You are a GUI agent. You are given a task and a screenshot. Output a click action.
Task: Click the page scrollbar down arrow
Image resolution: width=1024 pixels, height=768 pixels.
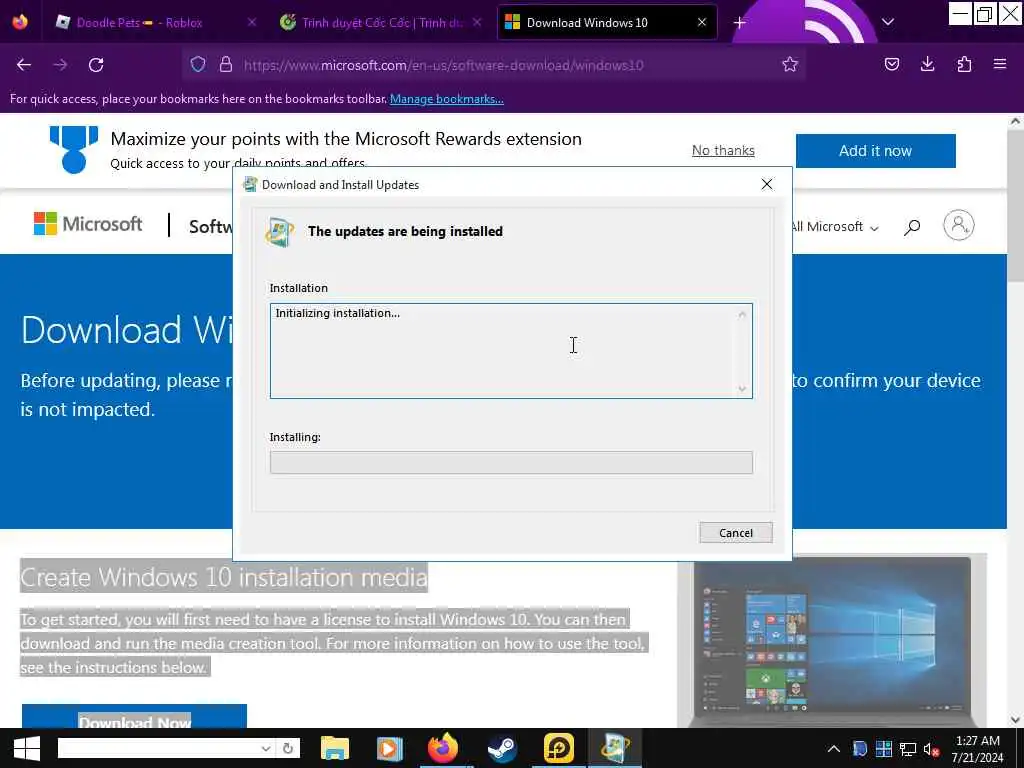(1015, 720)
